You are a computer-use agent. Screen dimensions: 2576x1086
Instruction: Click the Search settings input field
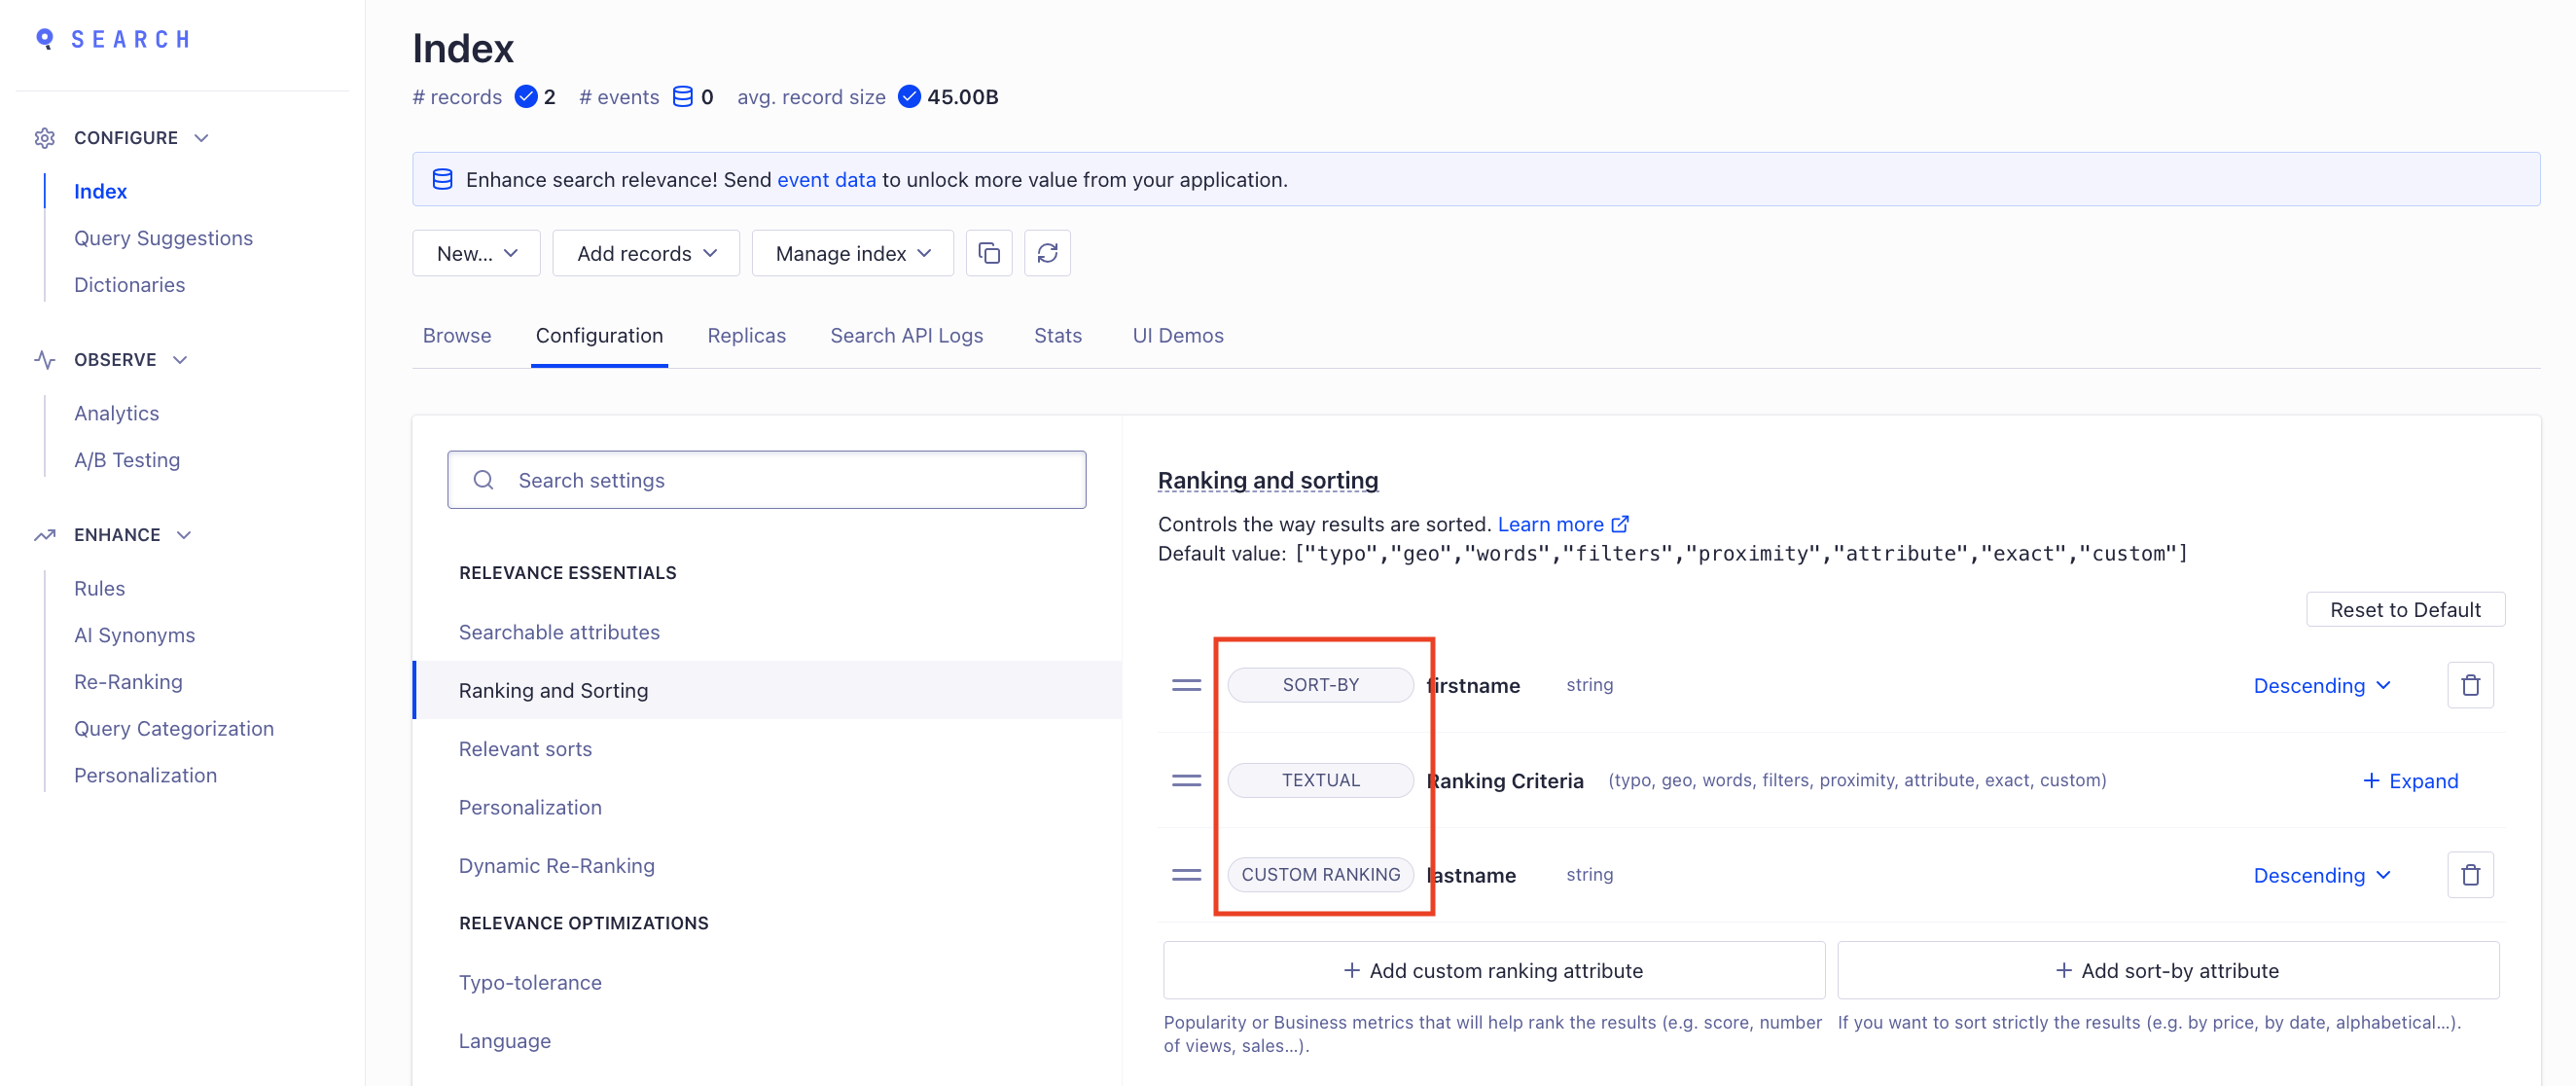click(x=766, y=480)
